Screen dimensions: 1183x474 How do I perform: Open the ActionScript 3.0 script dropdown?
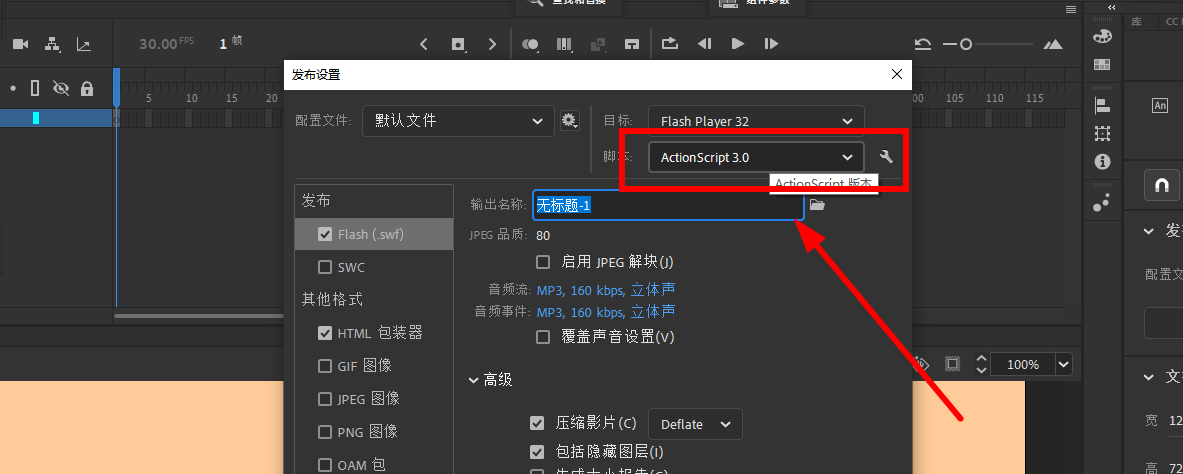(x=756, y=157)
